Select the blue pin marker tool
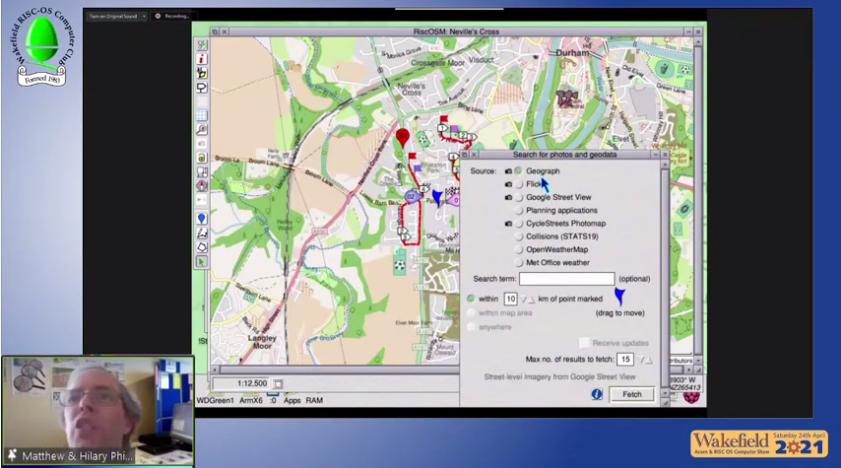Viewport: 841px width, 468px height. tap(202, 219)
